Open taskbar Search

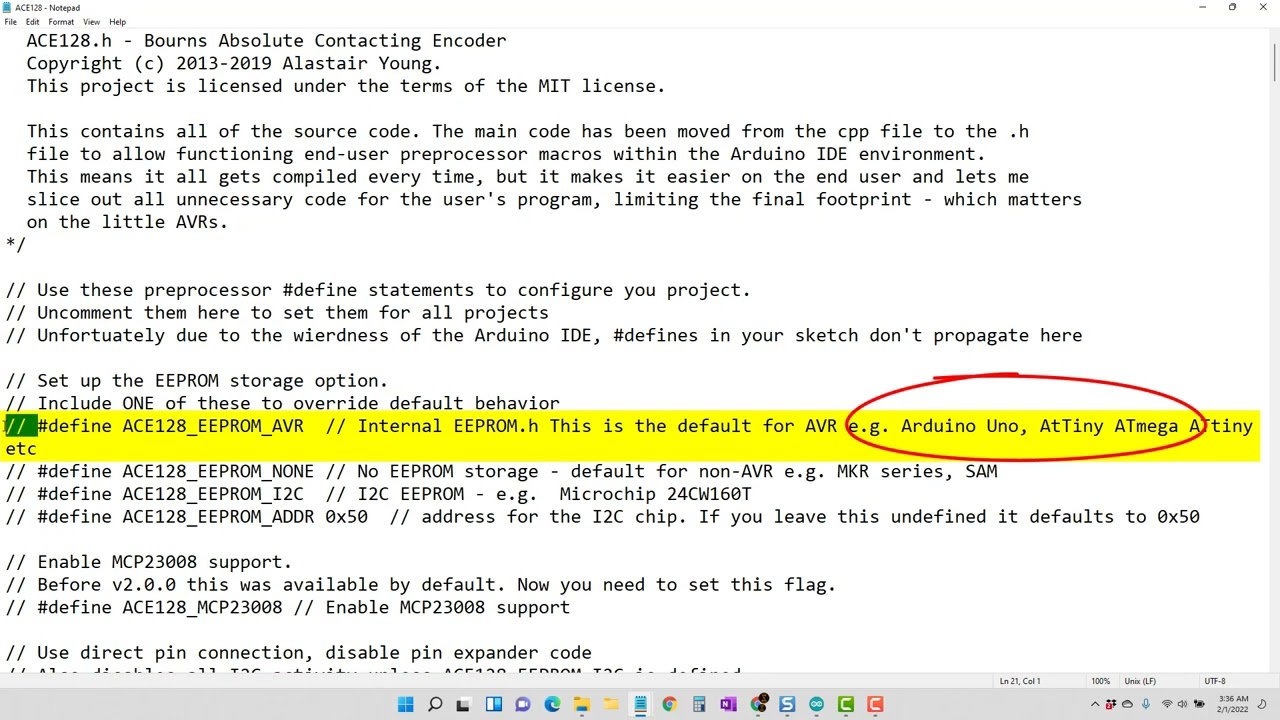click(x=435, y=705)
